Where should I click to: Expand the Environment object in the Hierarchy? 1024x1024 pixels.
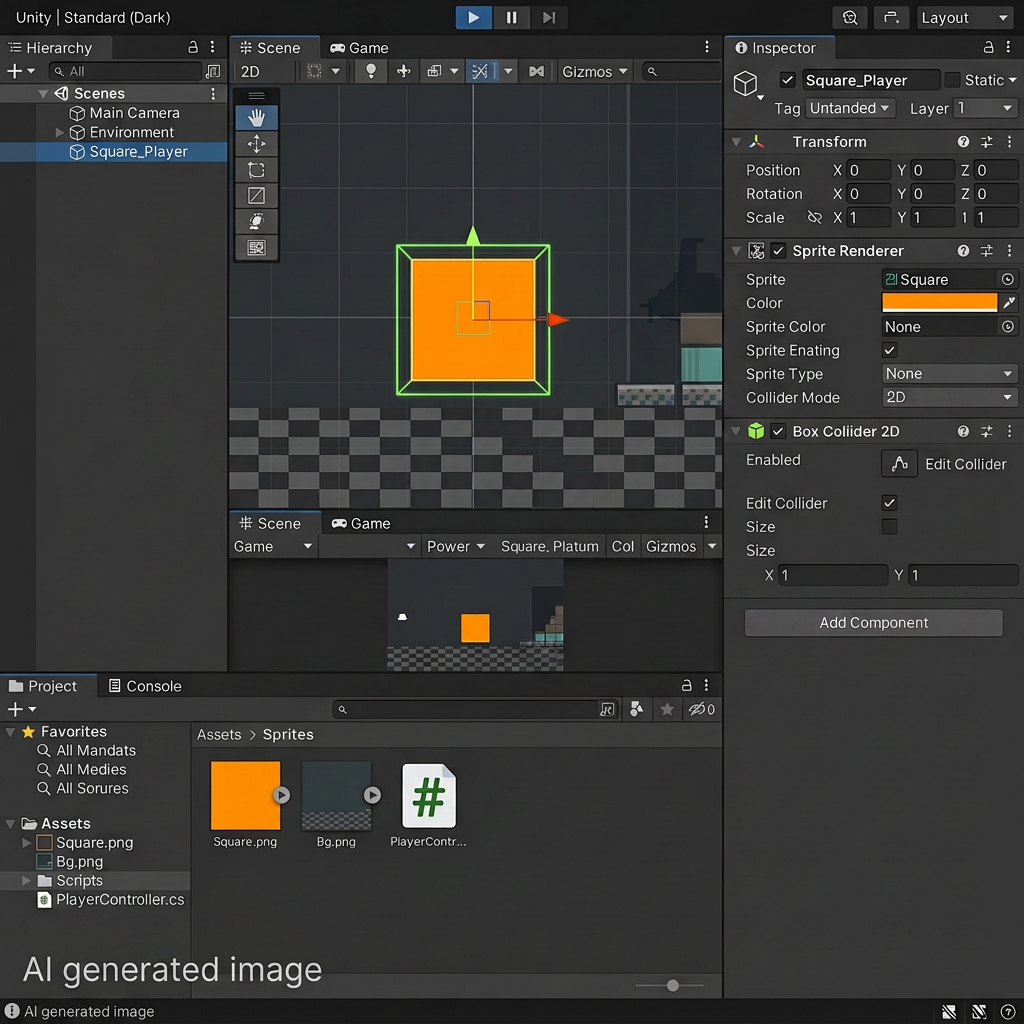click(x=59, y=133)
